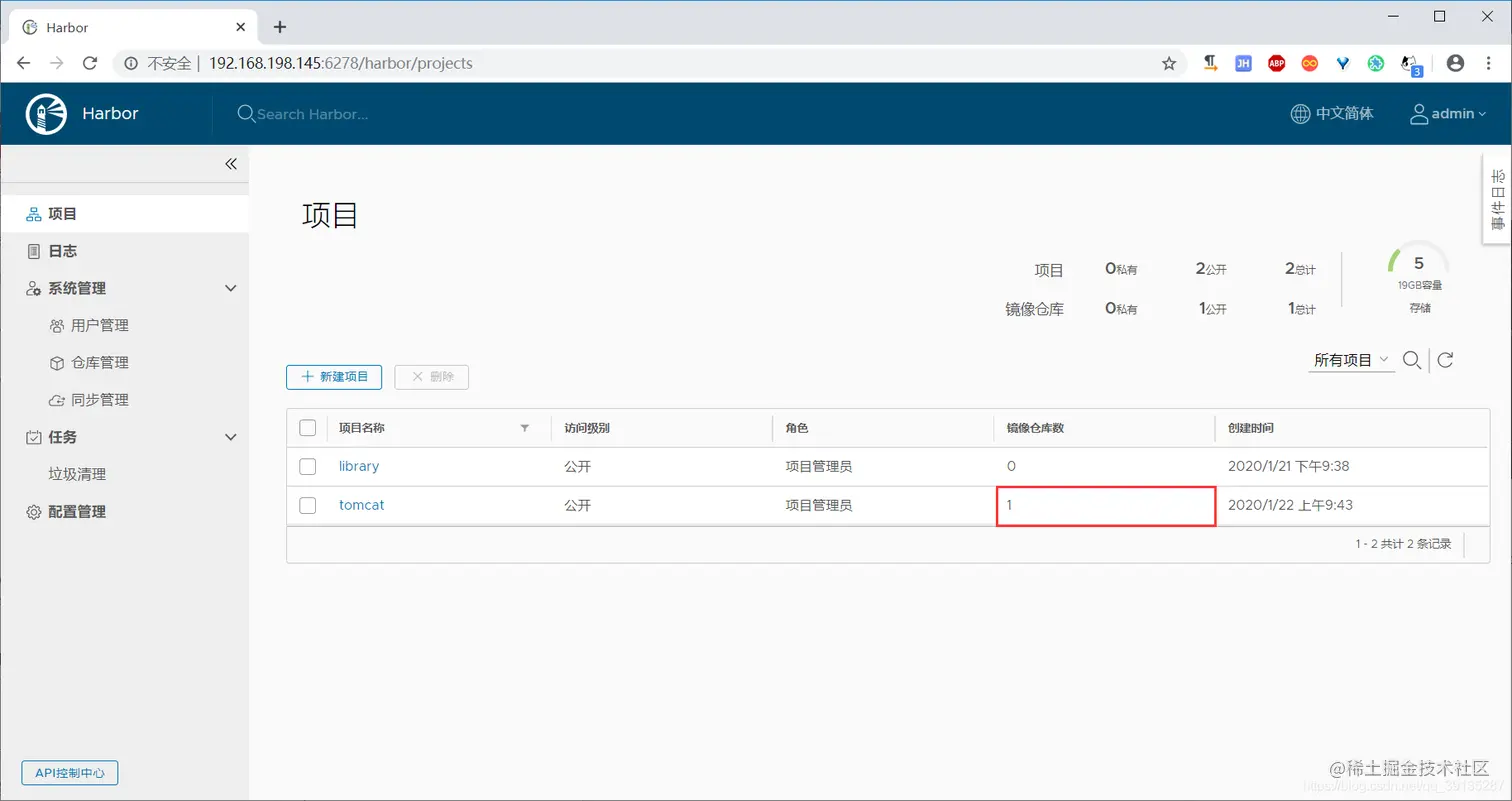
Task: Select the Harbor browser tab
Action: point(134,27)
